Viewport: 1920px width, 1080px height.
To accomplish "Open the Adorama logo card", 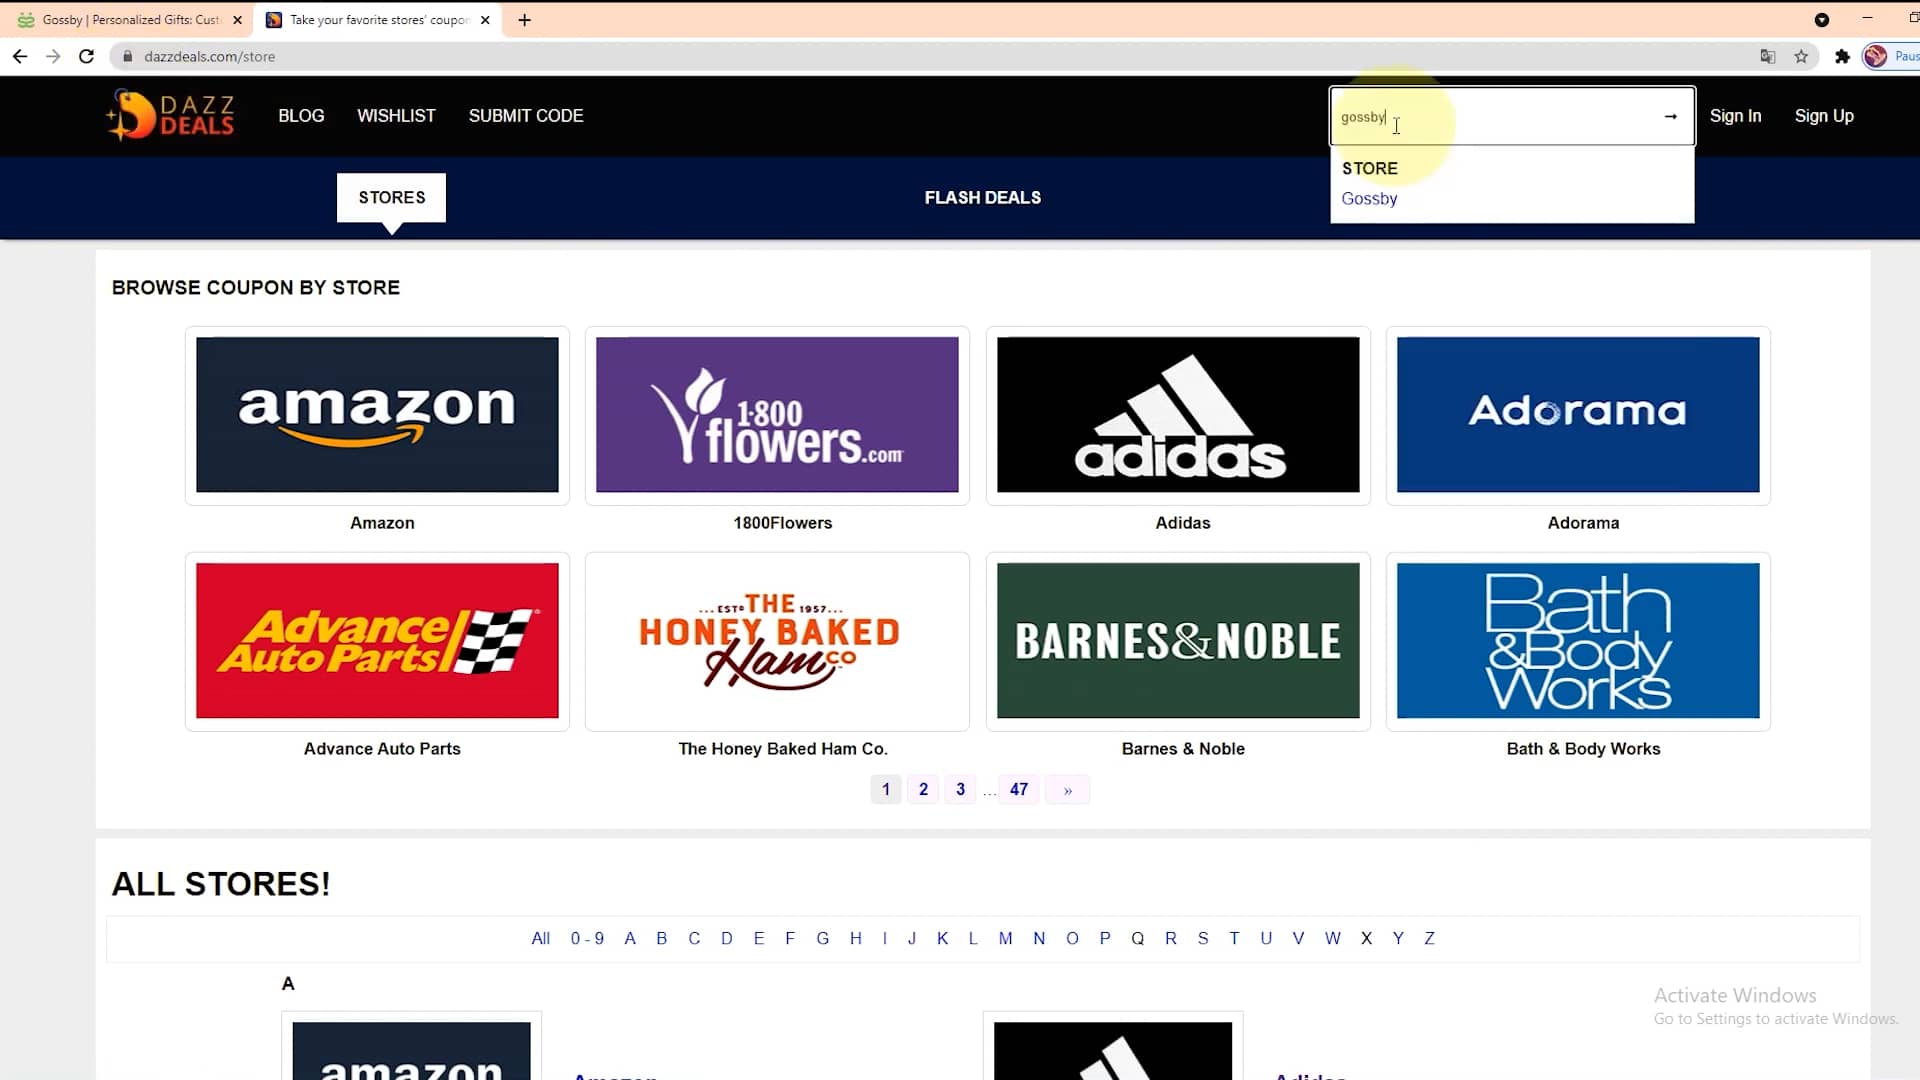I will 1578,415.
